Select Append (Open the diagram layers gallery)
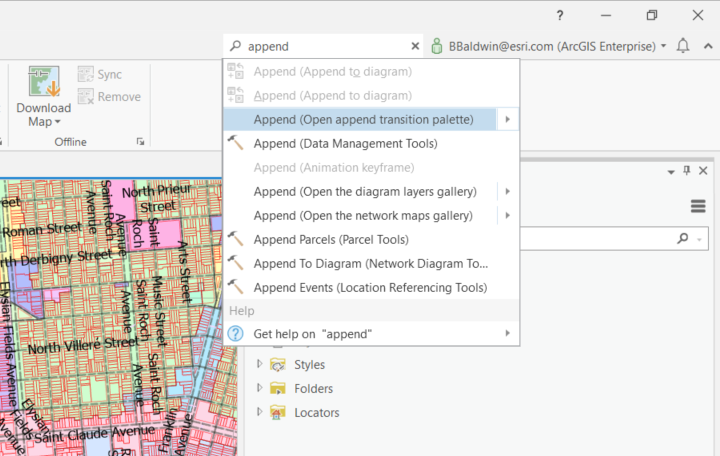This screenshot has height=456, width=720. point(360,191)
